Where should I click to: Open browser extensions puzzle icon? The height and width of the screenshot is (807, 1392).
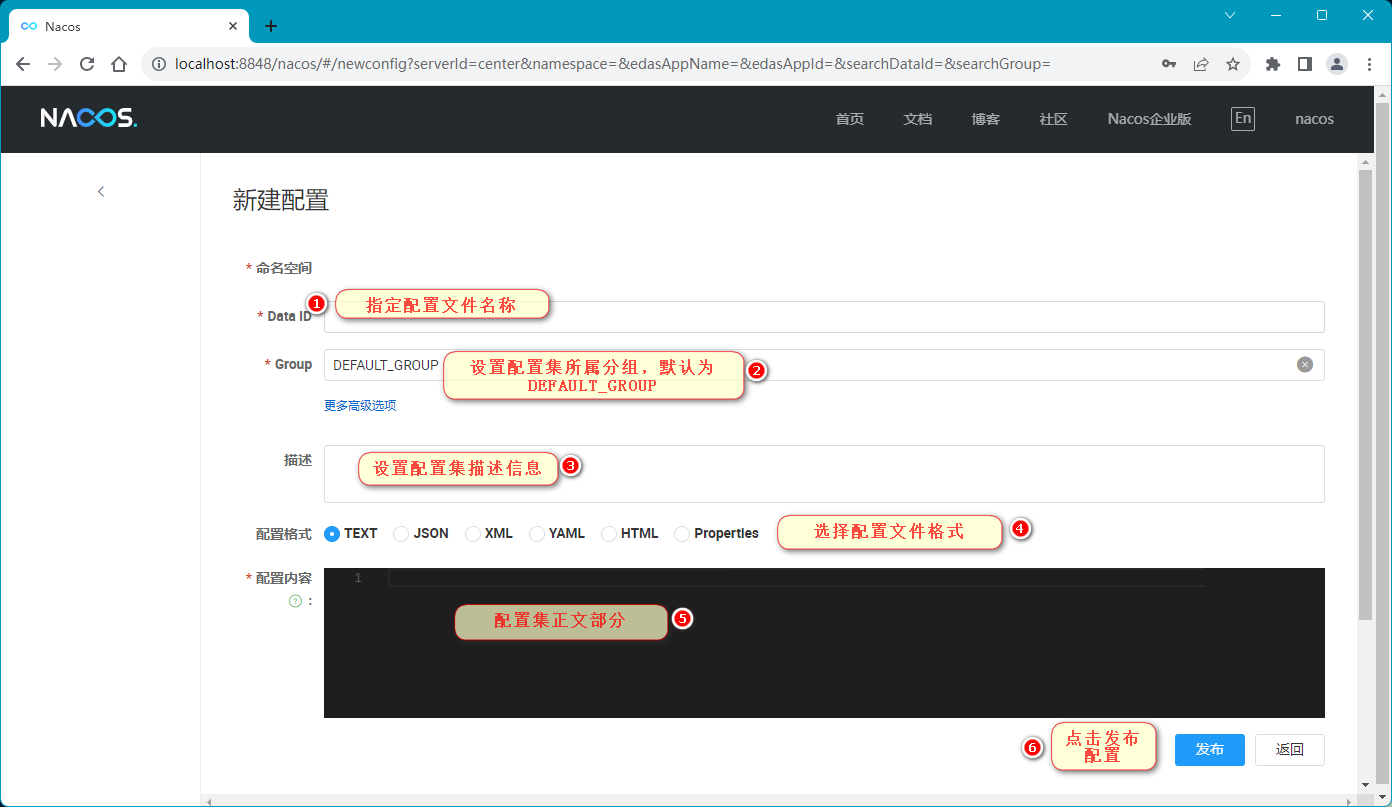pos(1273,64)
